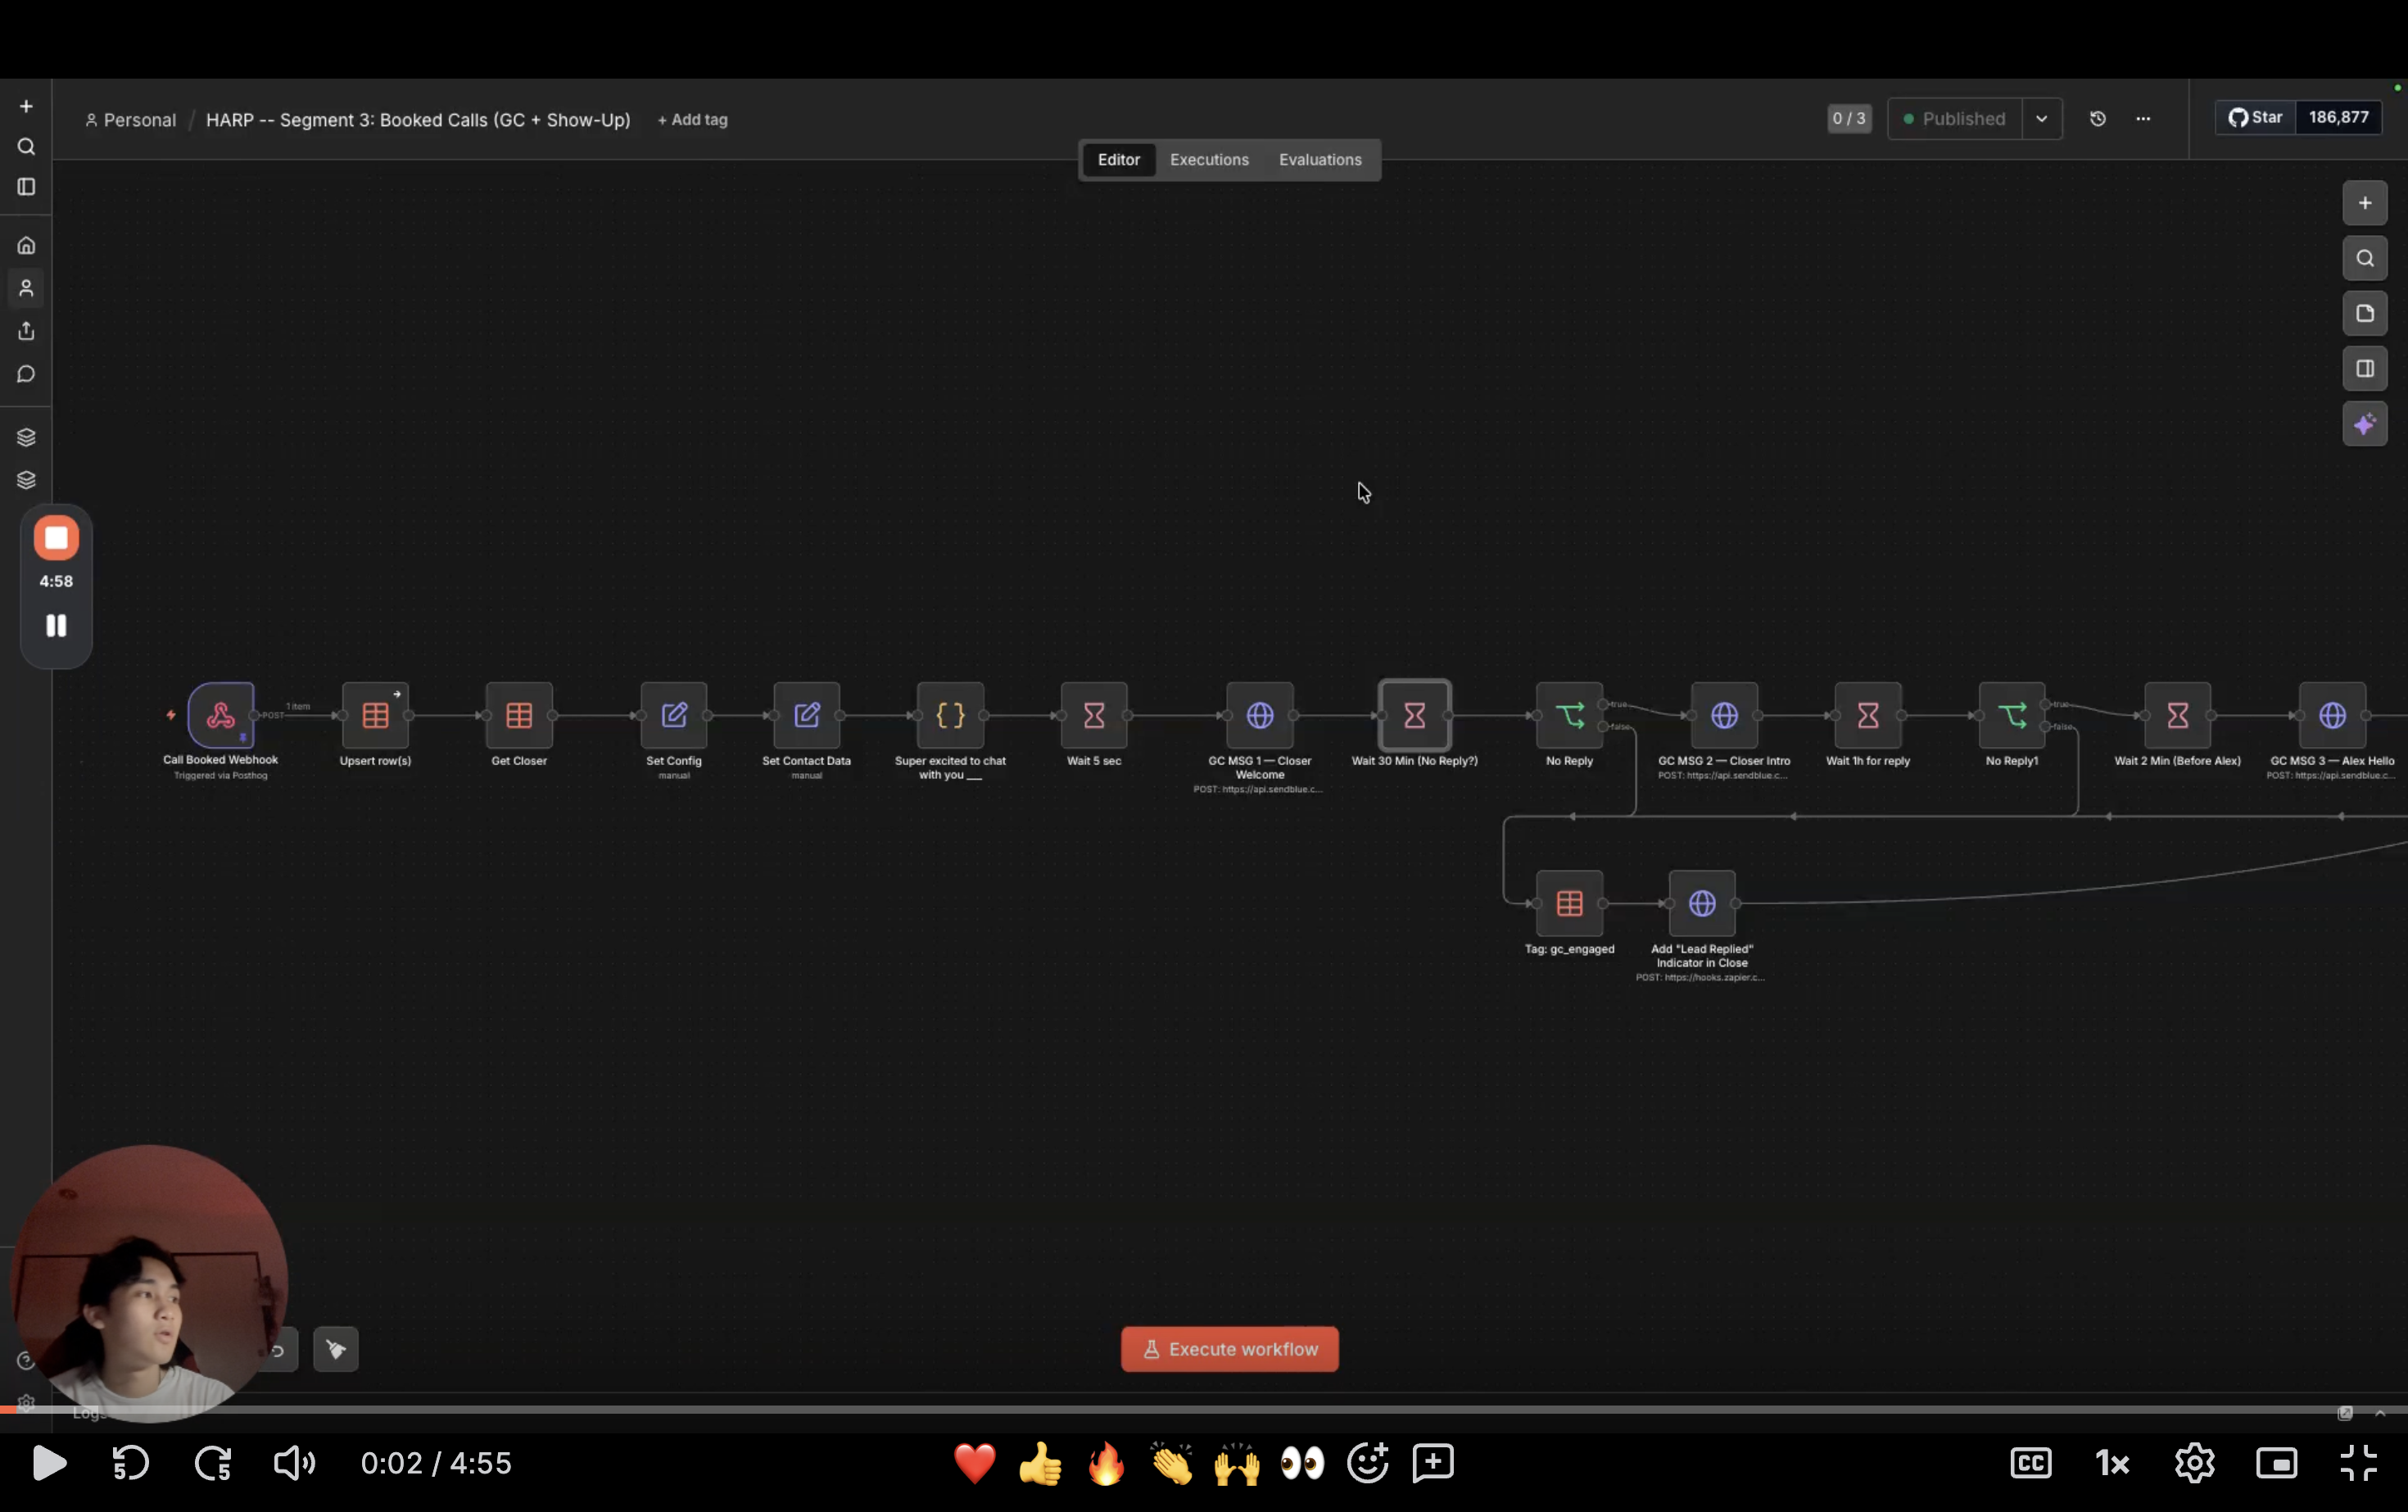2408x1512 pixels.
Task: Select the Tag: gc_engaged node
Action: [1570, 903]
